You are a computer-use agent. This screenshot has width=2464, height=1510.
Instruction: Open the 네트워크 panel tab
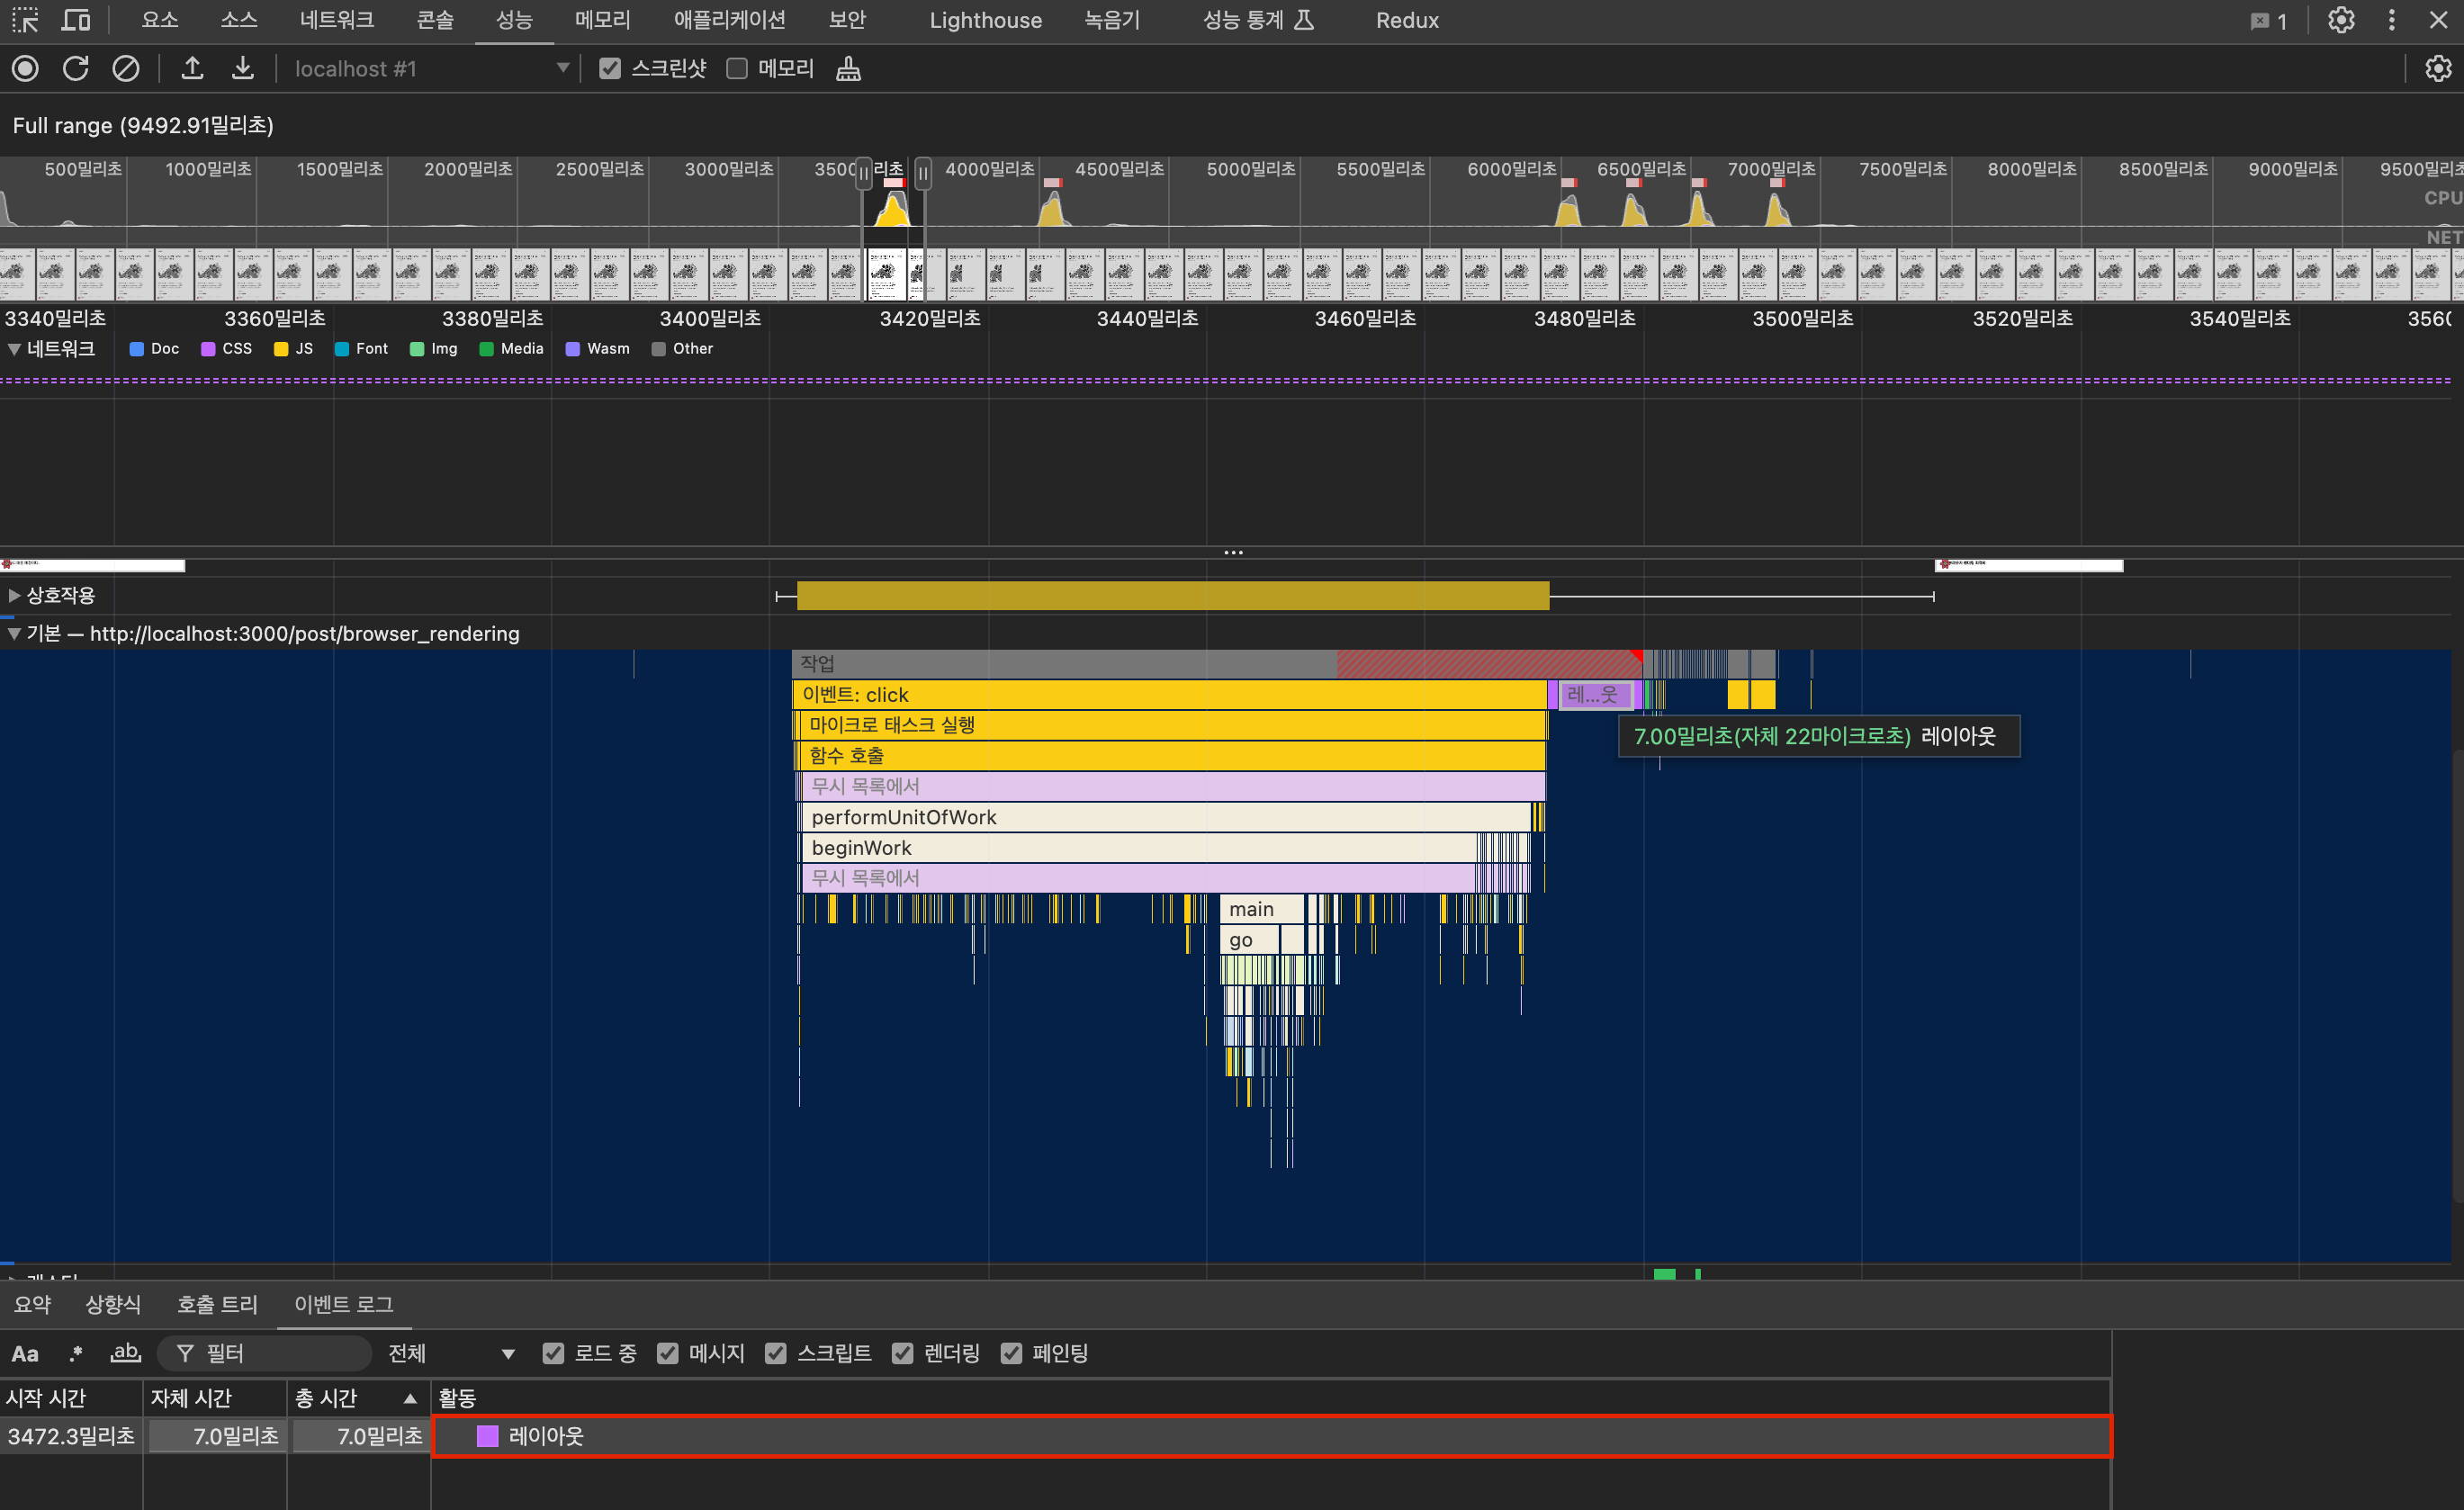[x=337, y=20]
